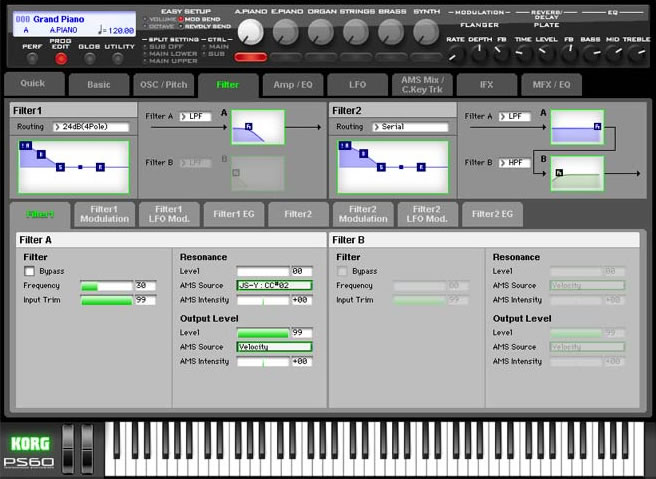
Task: Adjust the EQ MID knob
Action: pos(614,54)
